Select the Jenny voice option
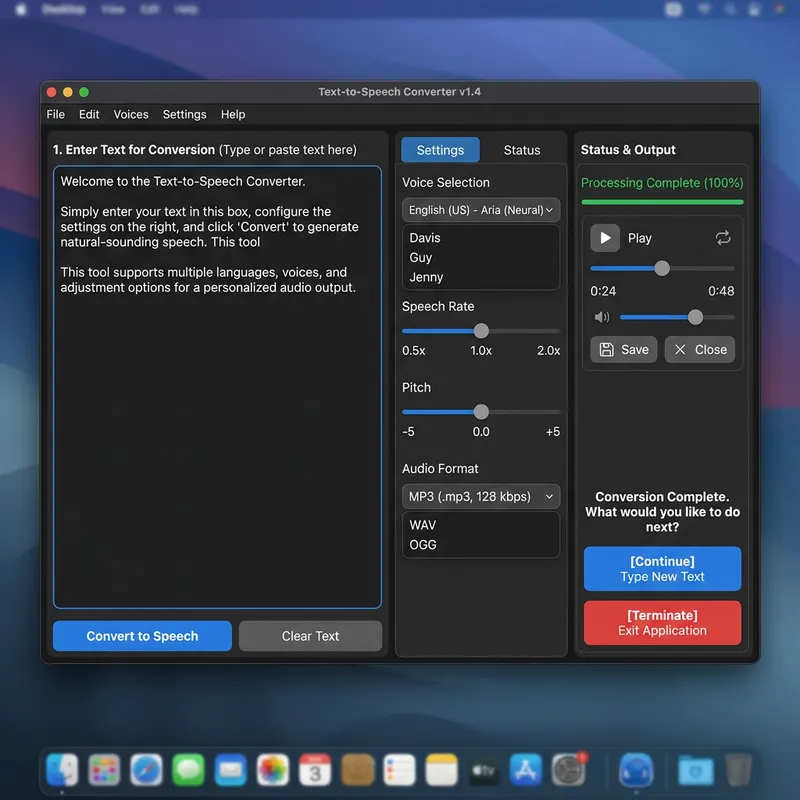This screenshot has width=800, height=800. [x=427, y=277]
